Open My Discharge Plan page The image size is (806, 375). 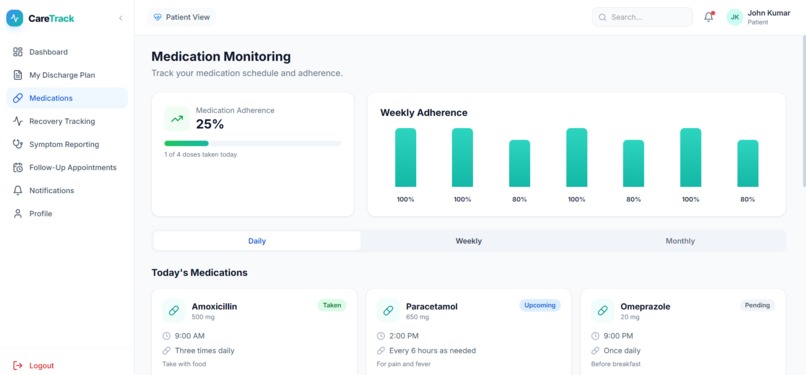point(67,75)
